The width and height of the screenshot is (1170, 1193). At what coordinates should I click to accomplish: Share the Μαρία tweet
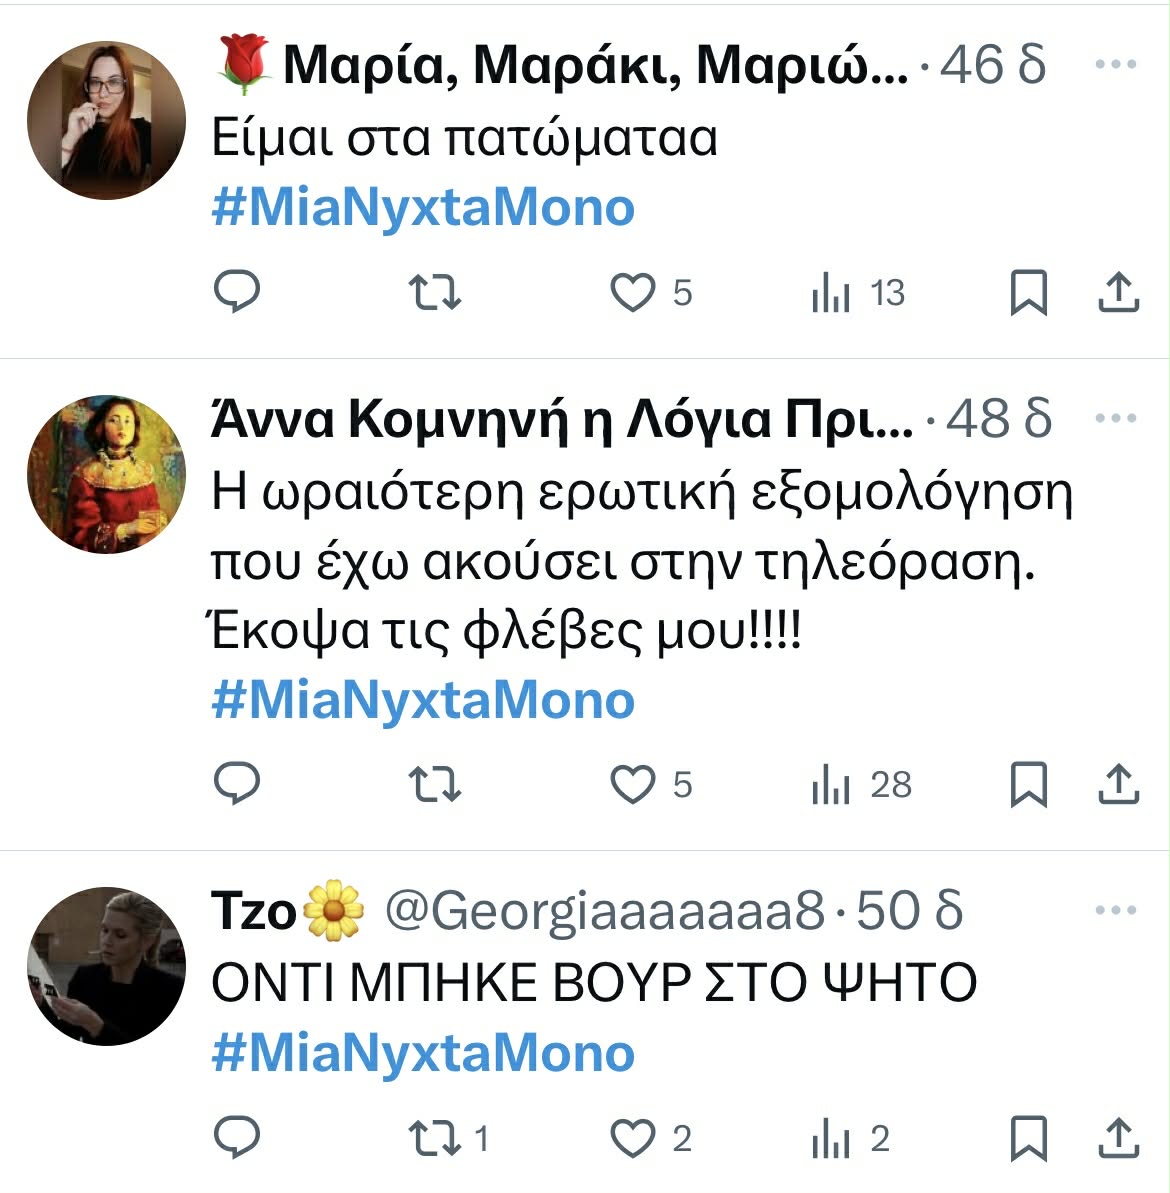tap(1119, 292)
